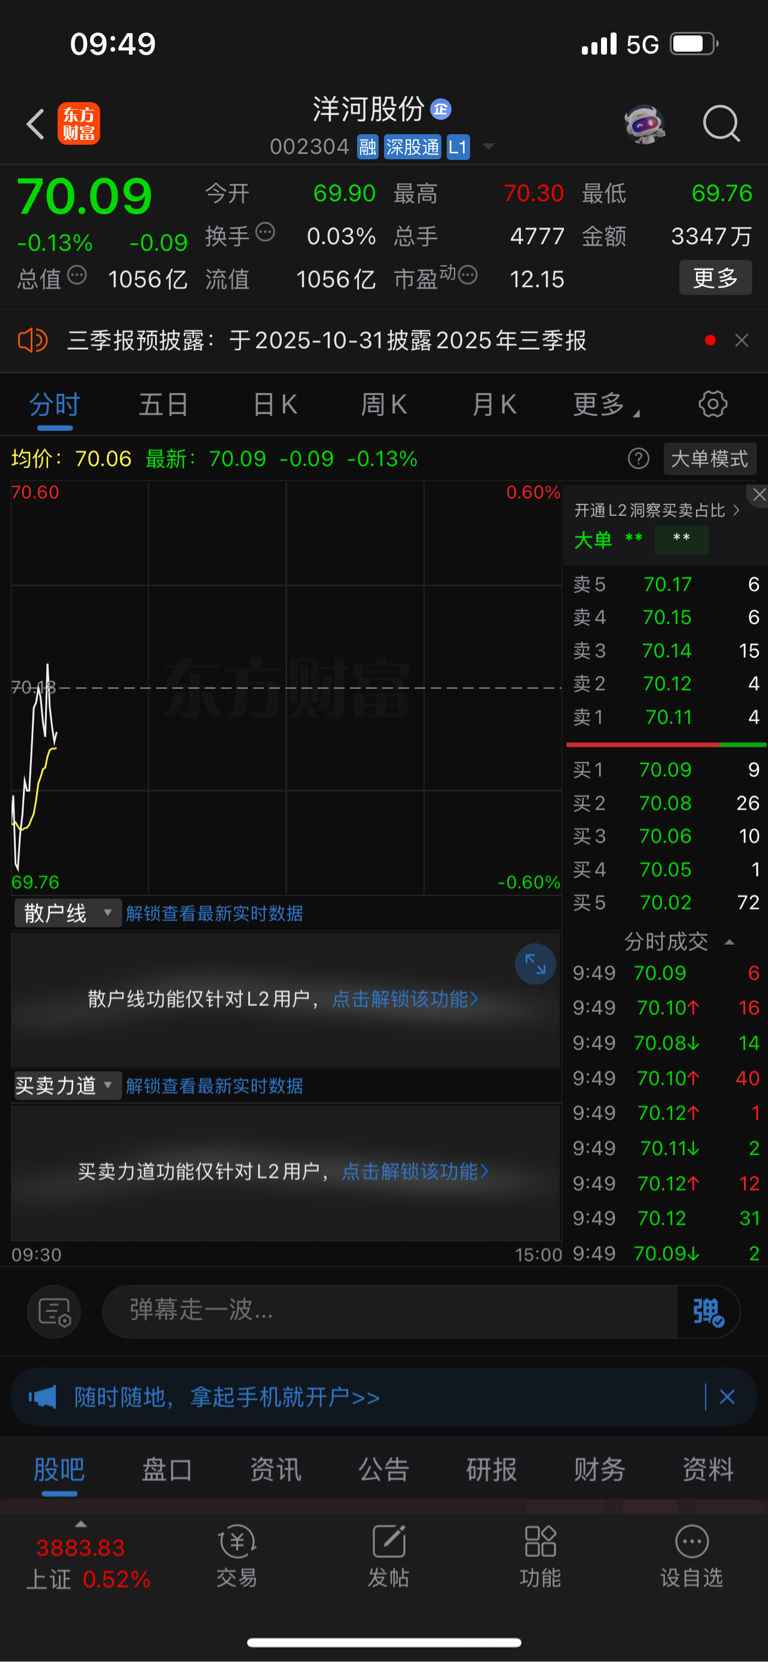The height and width of the screenshot is (1662, 768).
Task: Close the L2 买卖占比 promo
Action: coord(759,495)
